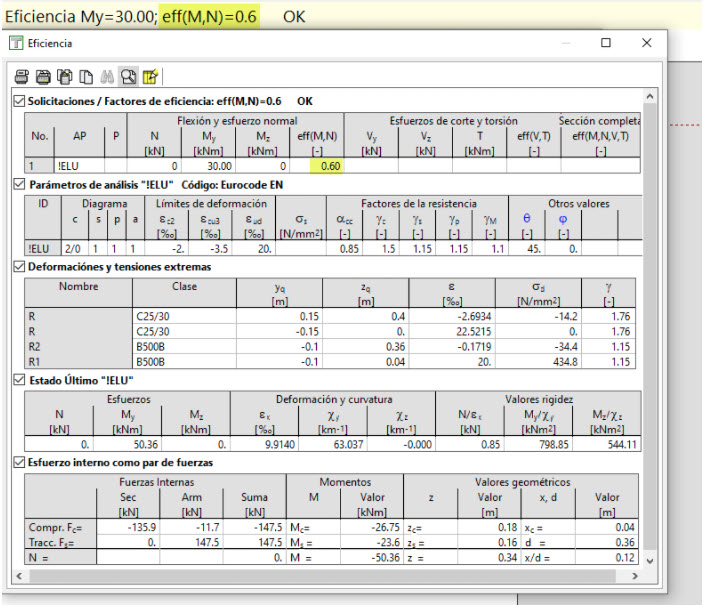Click the clipboard paste icon

point(65,77)
